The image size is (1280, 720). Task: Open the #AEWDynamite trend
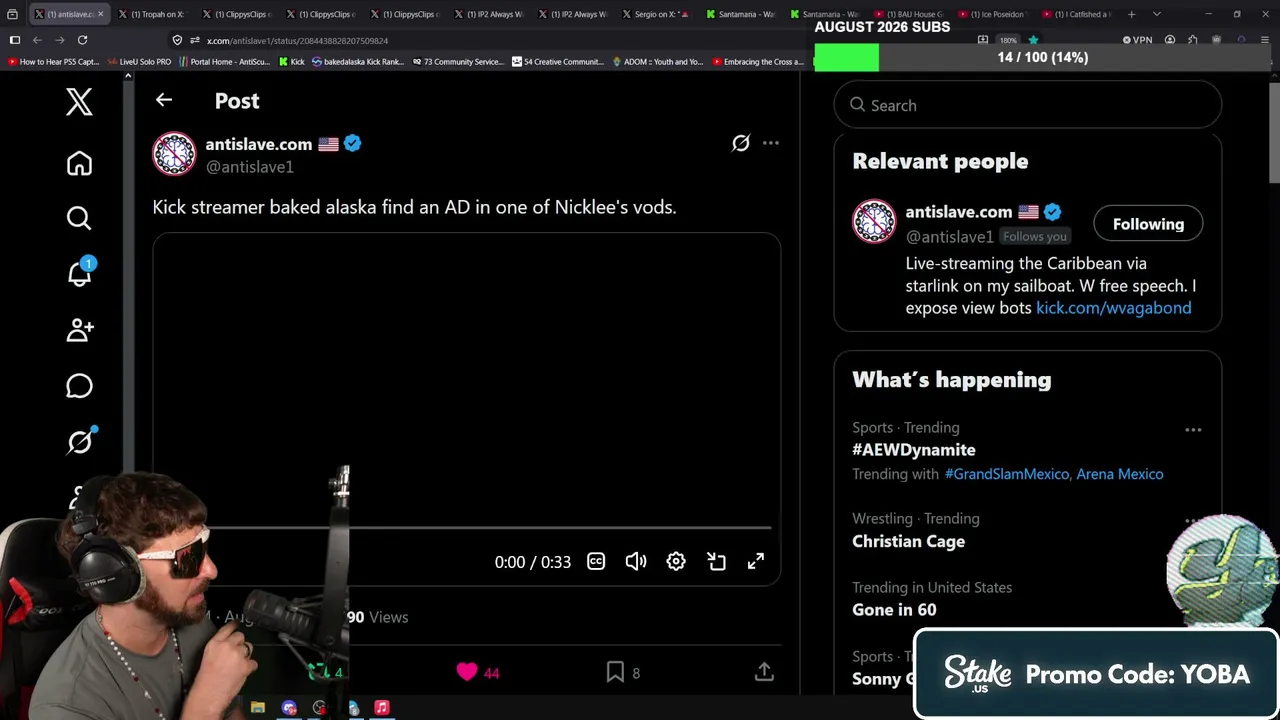click(914, 450)
